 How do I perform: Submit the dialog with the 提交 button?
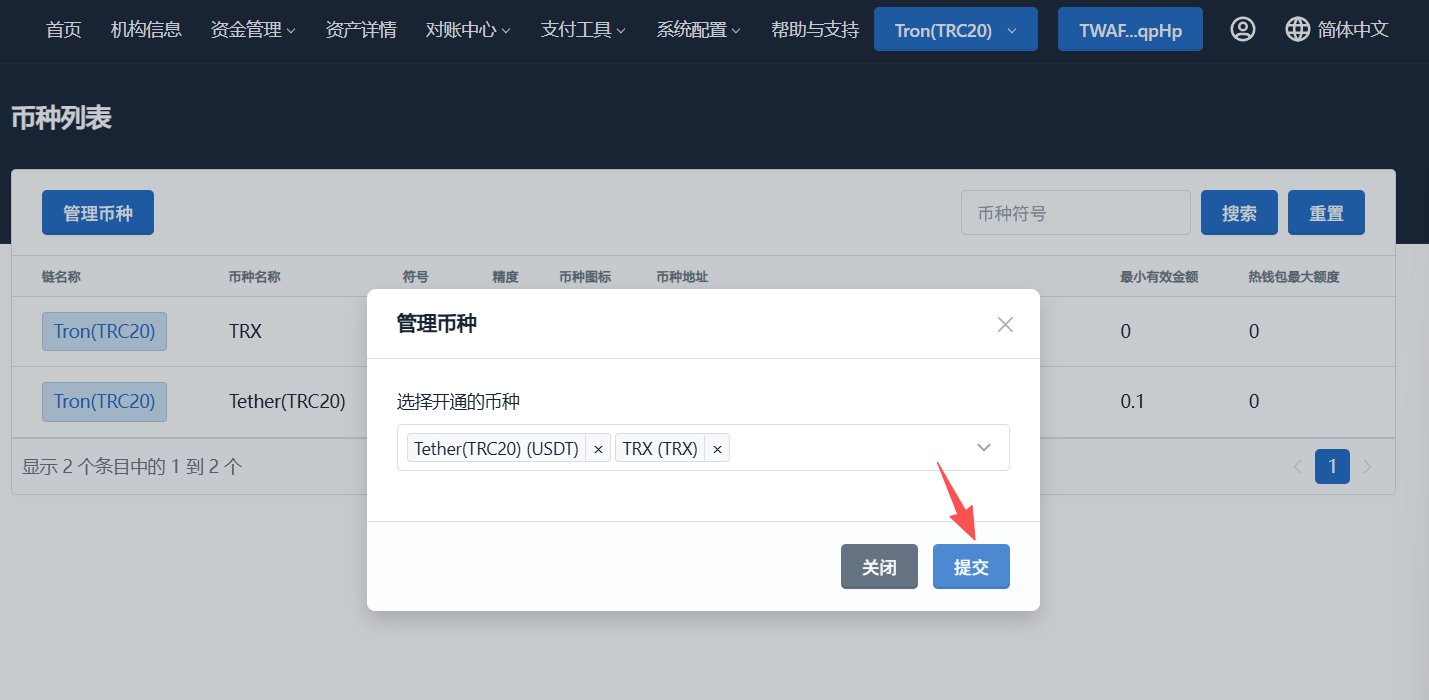[970, 566]
